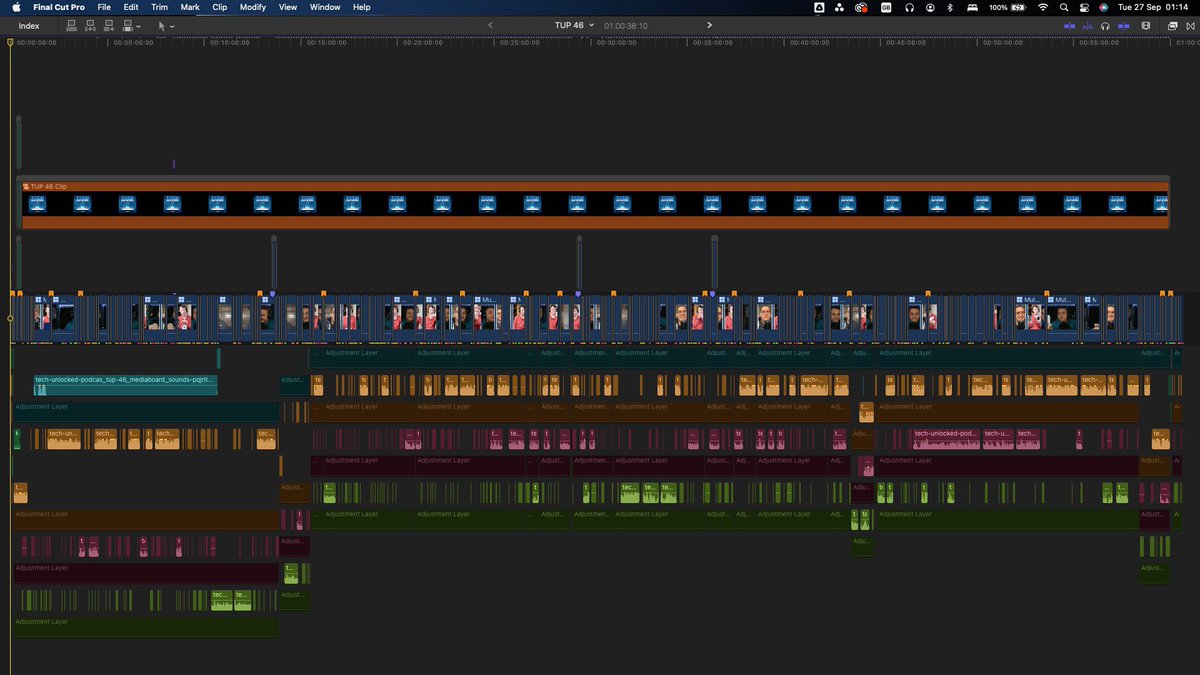Screen dimensions: 1200x675
Task: Open the Modify menu
Action: (x=252, y=7)
